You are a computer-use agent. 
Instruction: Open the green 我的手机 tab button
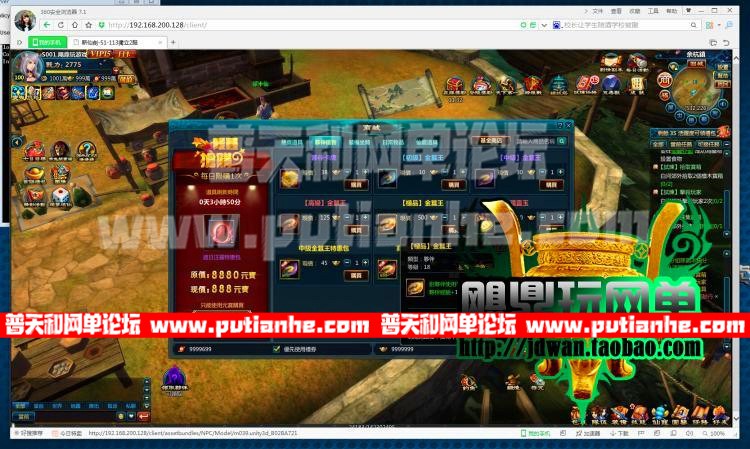[47, 43]
